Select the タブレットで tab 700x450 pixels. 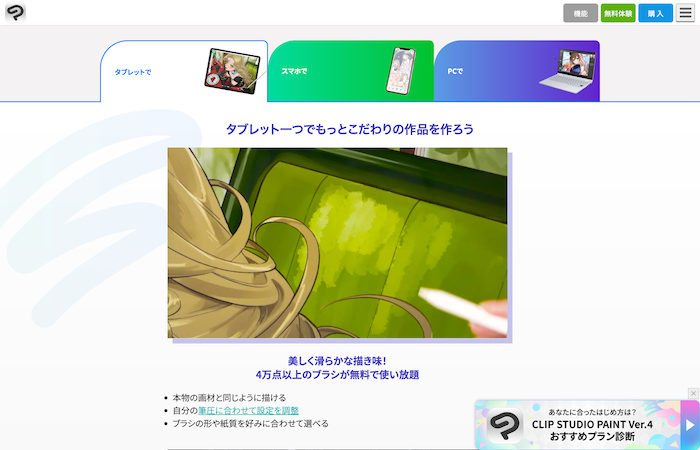pos(133,72)
